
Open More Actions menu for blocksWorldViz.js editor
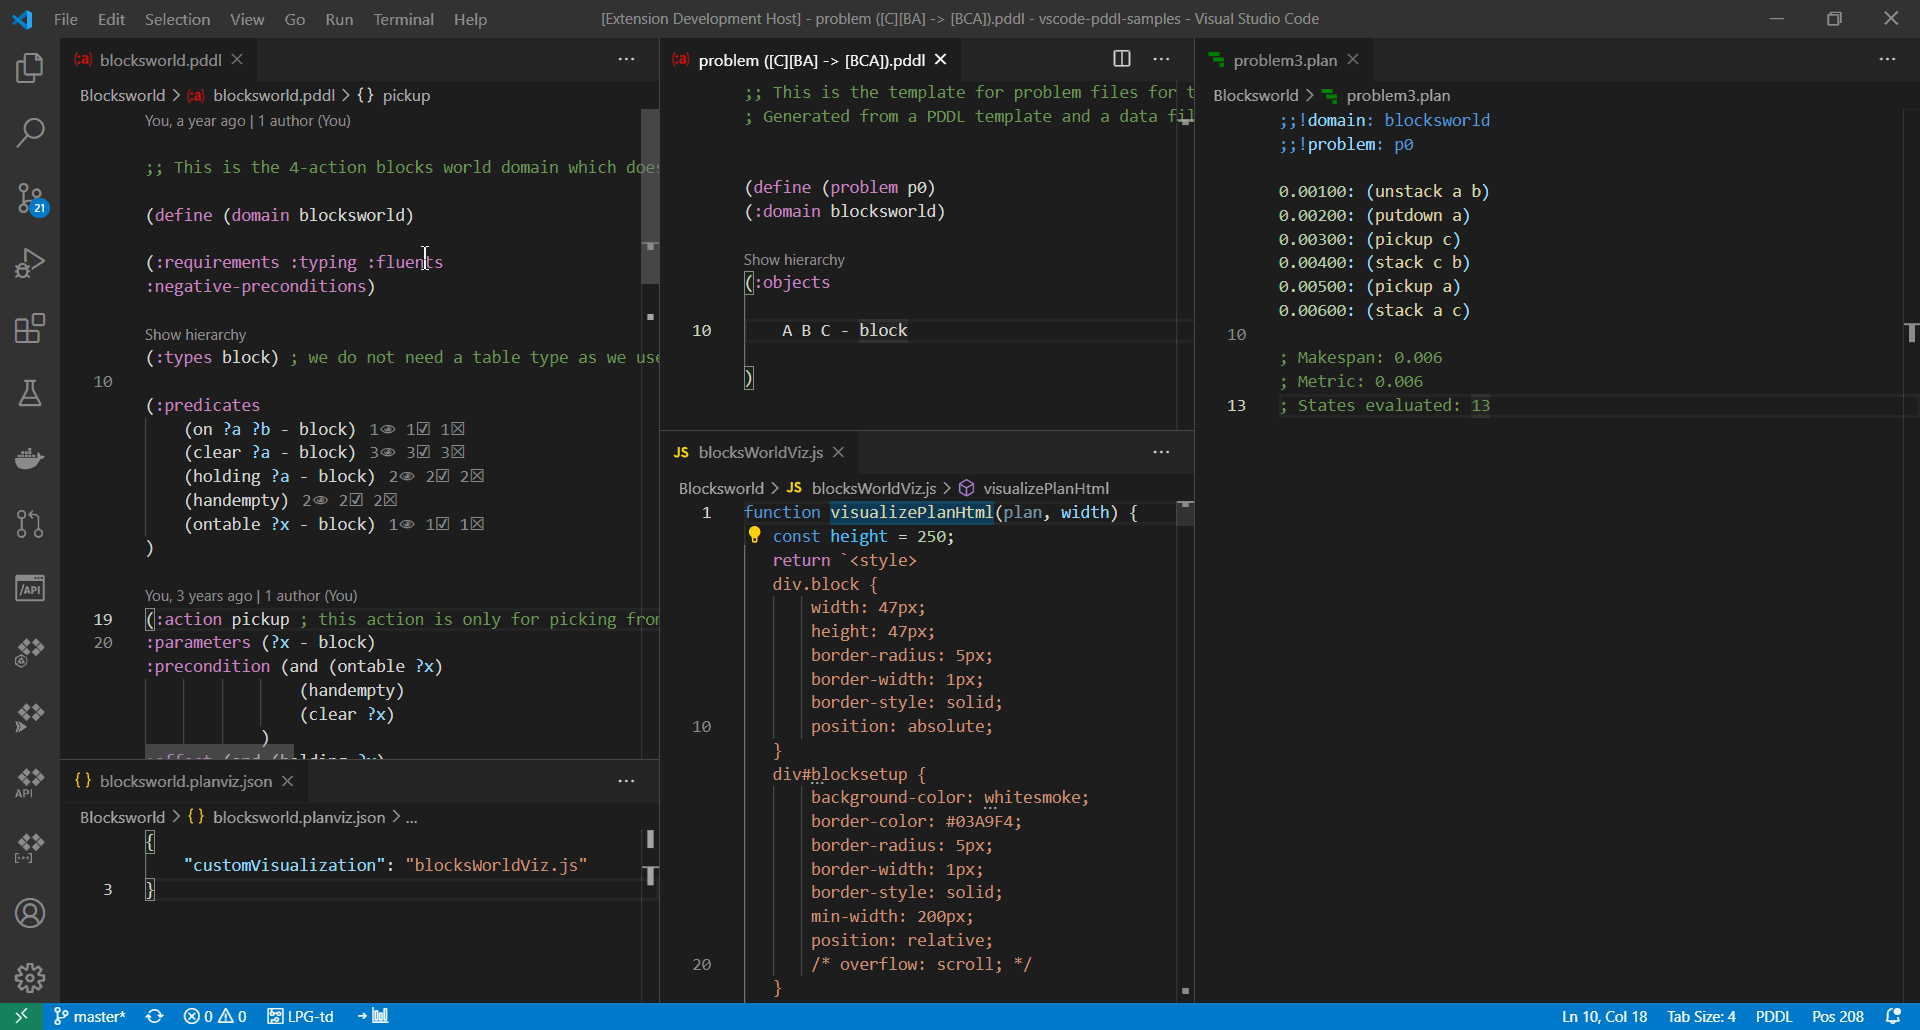[x=1161, y=452]
